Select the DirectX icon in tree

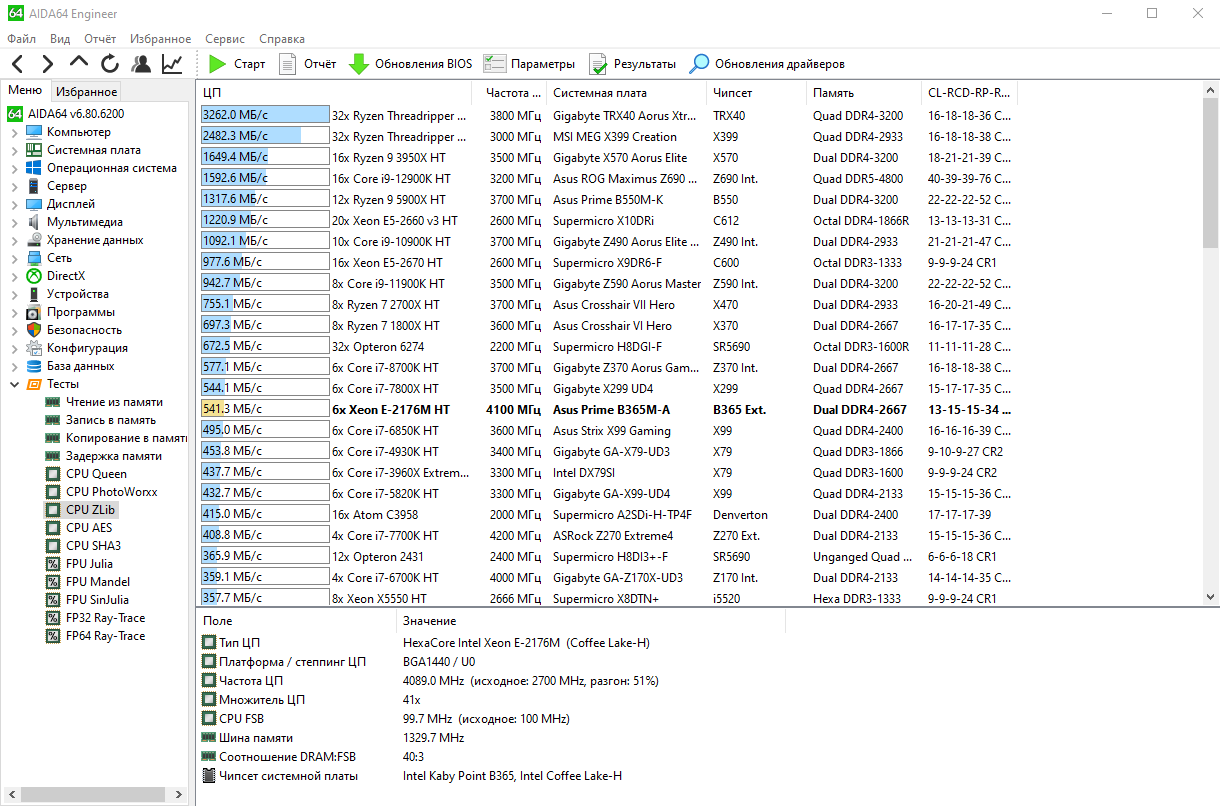pos(34,276)
